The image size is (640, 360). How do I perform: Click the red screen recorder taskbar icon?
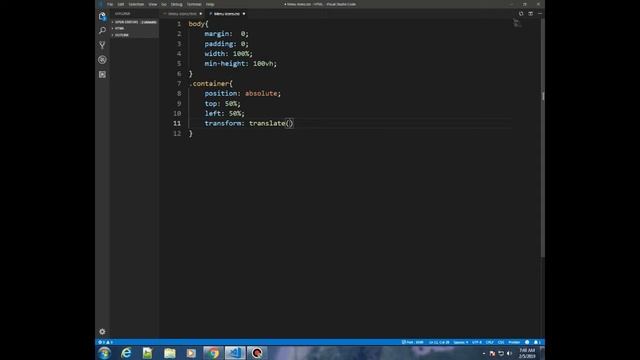[257, 353]
